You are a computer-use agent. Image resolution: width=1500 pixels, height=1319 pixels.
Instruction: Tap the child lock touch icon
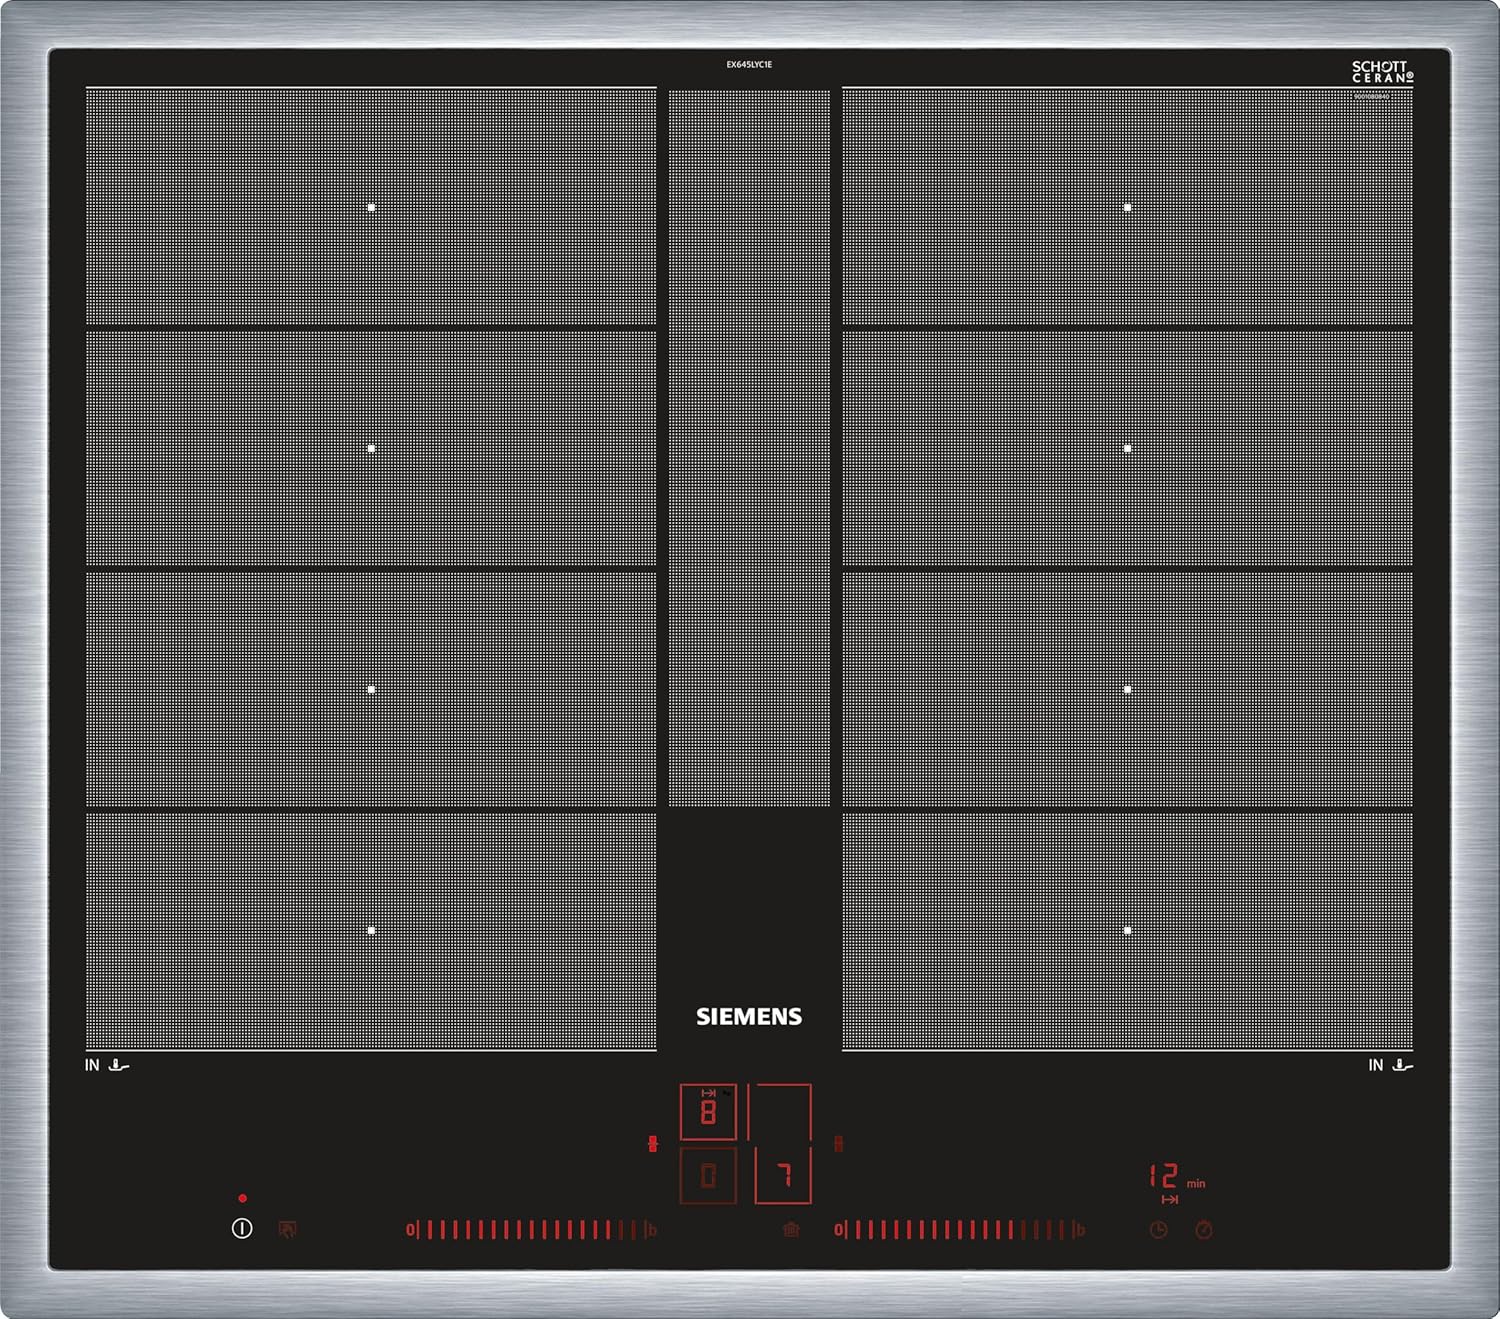[x=288, y=1230]
